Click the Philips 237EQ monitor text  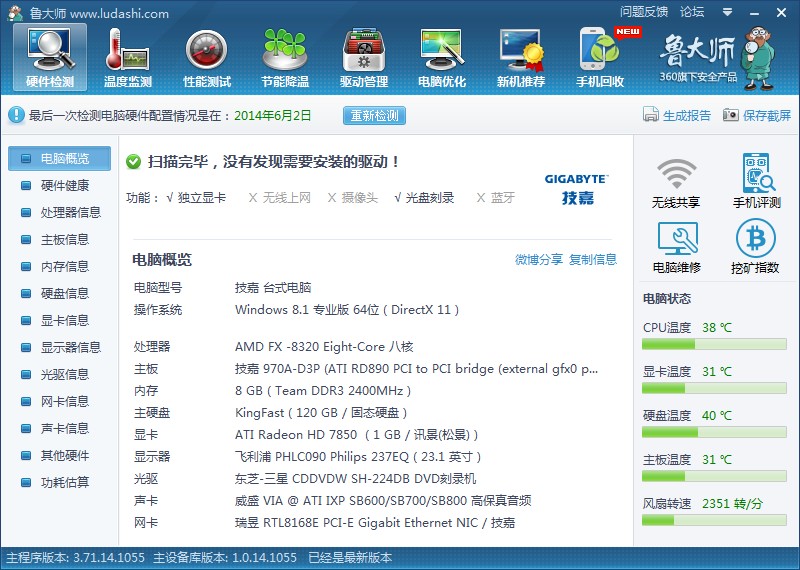(x=358, y=457)
